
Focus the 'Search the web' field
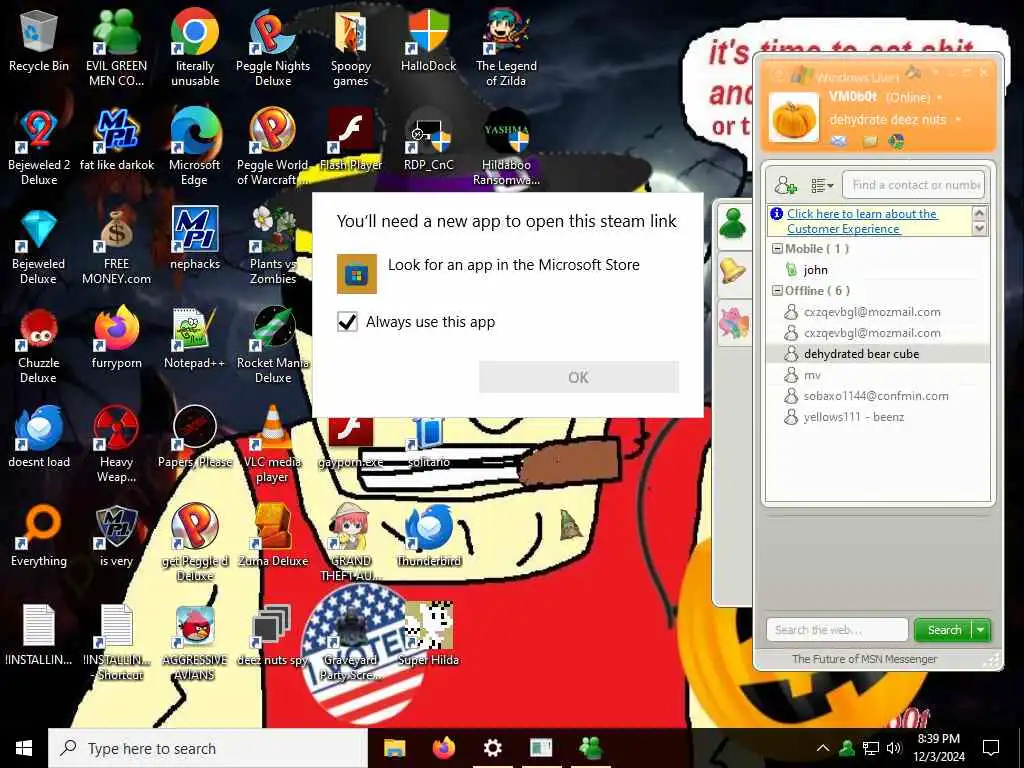pos(837,630)
